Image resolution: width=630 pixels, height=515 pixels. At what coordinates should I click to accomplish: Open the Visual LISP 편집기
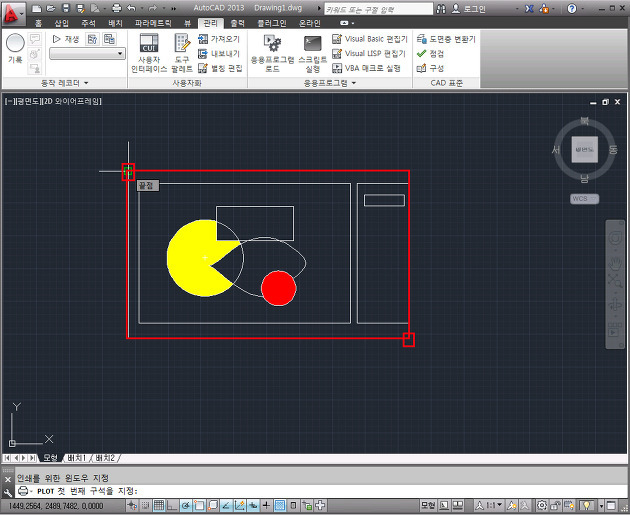(x=369, y=53)
